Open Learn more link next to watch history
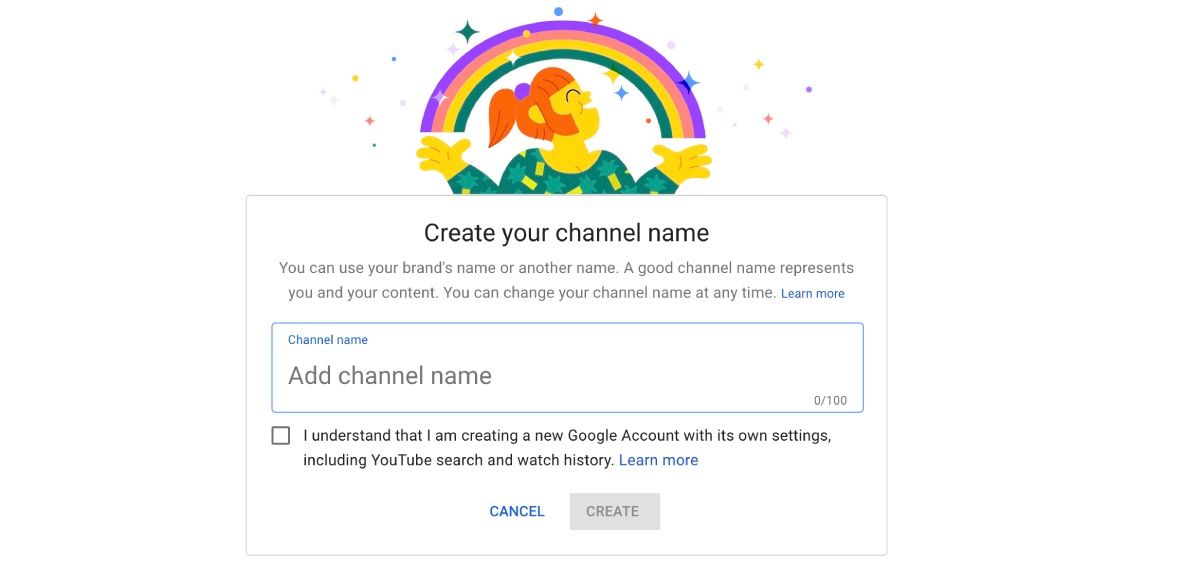The image size is (1200, 563). point(658,460)
